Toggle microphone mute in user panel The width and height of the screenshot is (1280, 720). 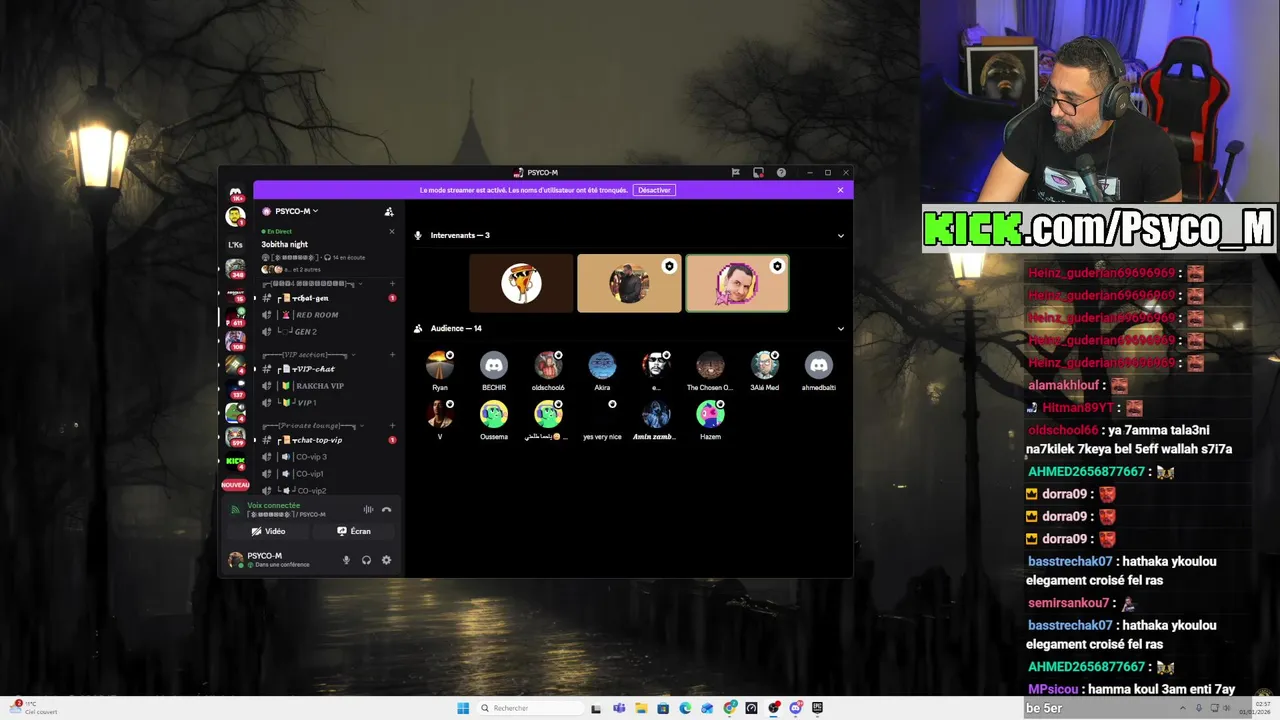(x=346, y=560)
